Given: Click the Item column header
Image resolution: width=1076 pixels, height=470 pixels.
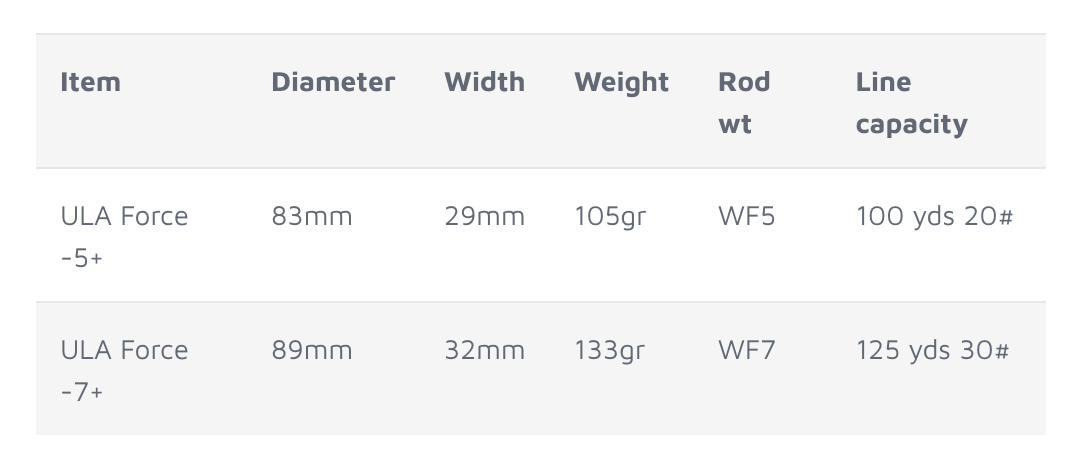Looking at the screenshot, I should pos(91,82).
